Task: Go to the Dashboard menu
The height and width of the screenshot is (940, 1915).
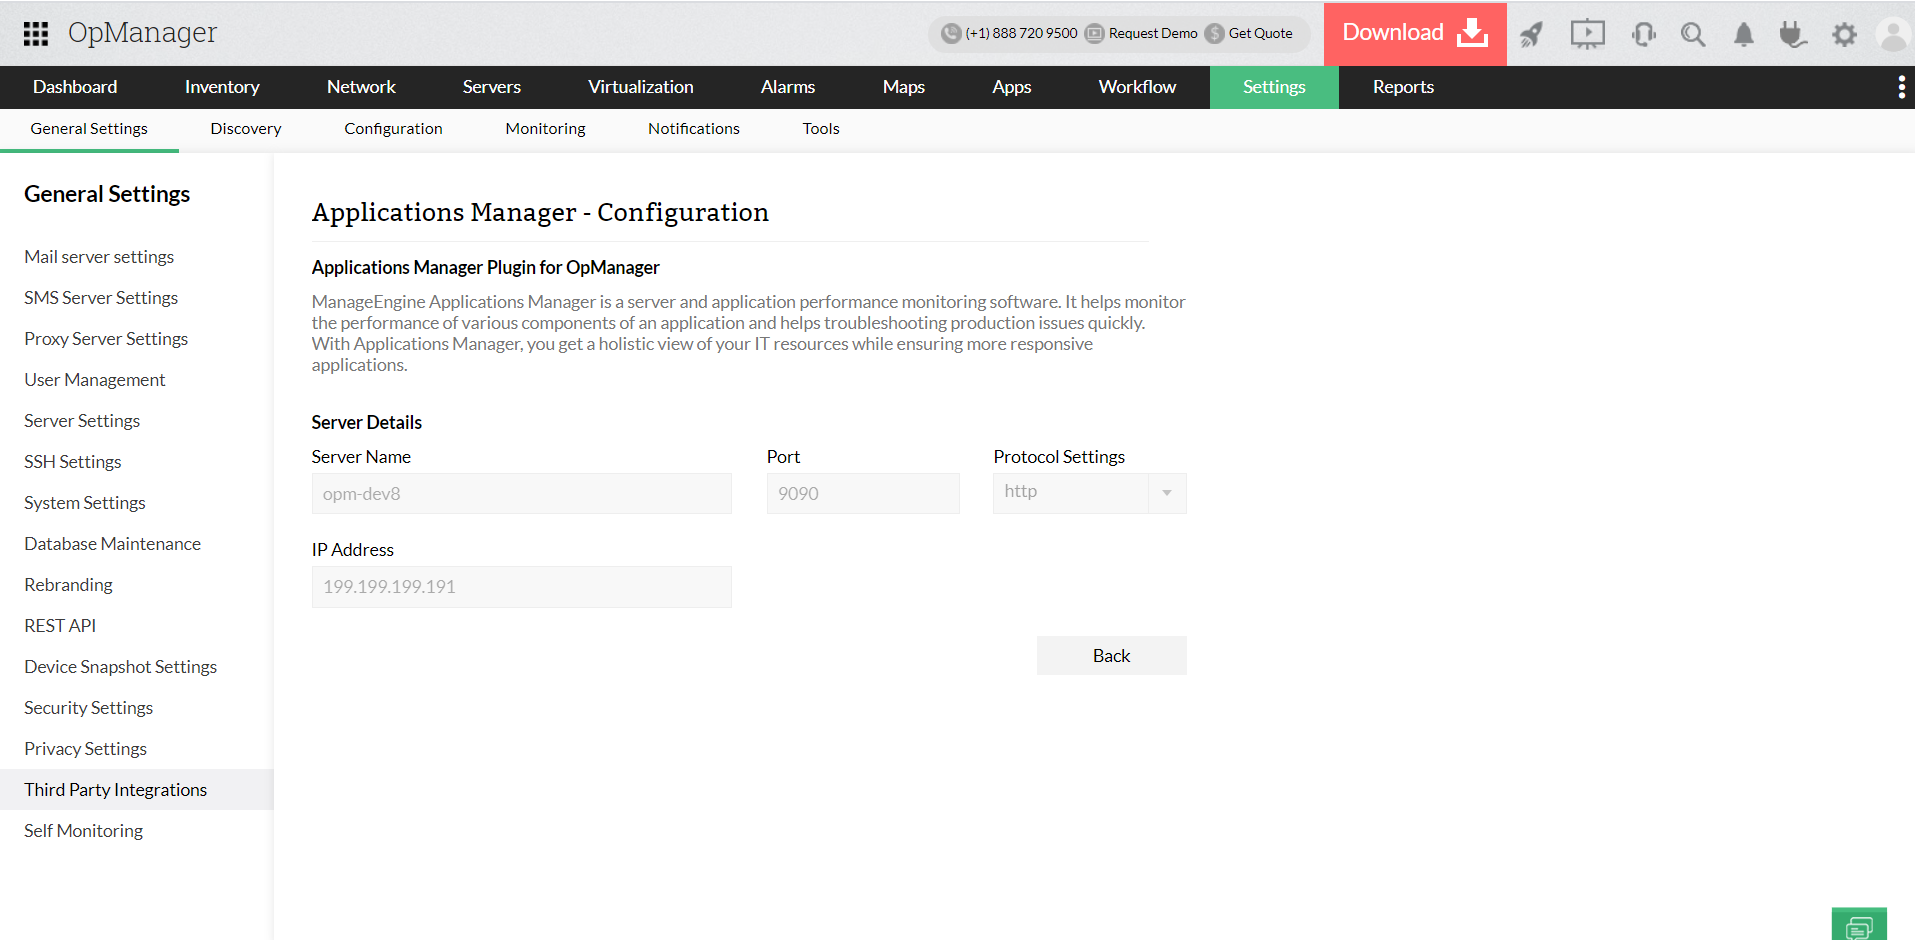Action: pos(75,88)
